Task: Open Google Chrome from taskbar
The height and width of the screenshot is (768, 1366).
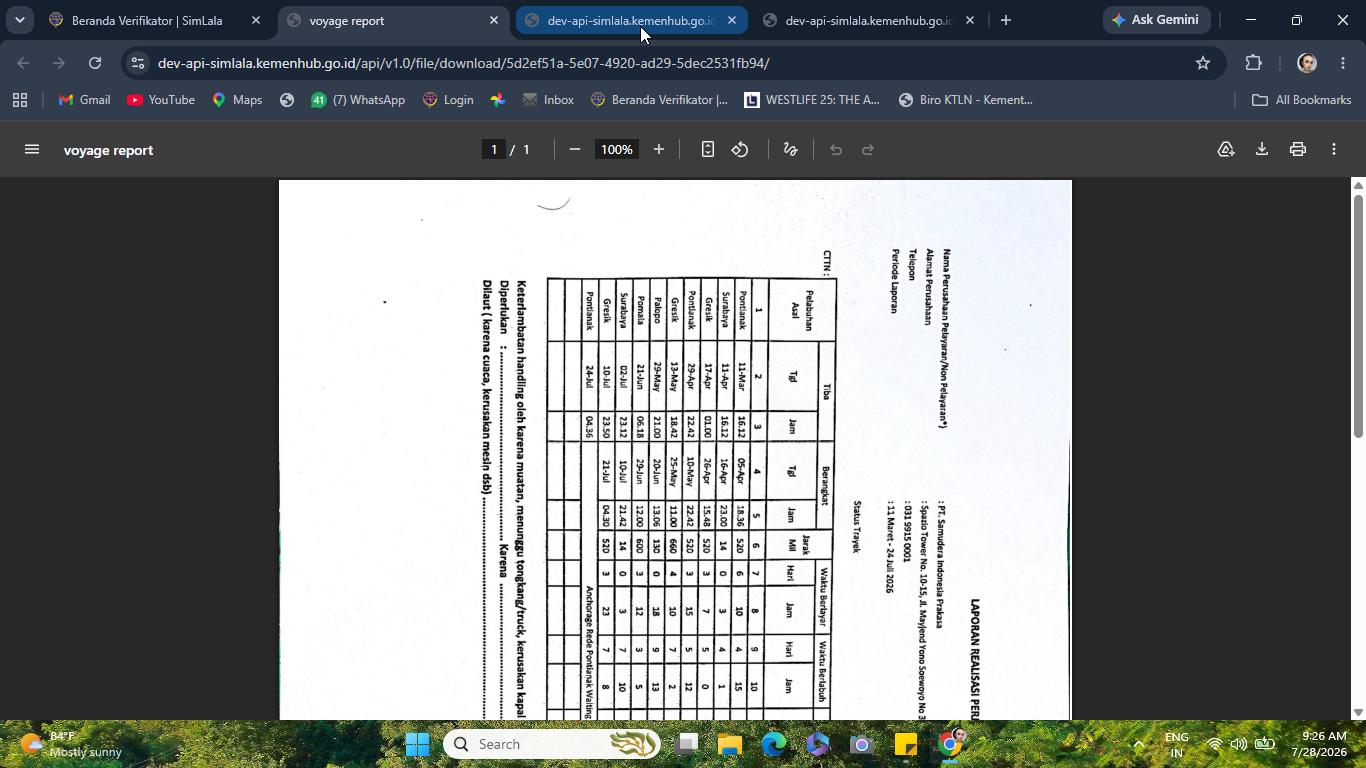Action: point(950,744)
